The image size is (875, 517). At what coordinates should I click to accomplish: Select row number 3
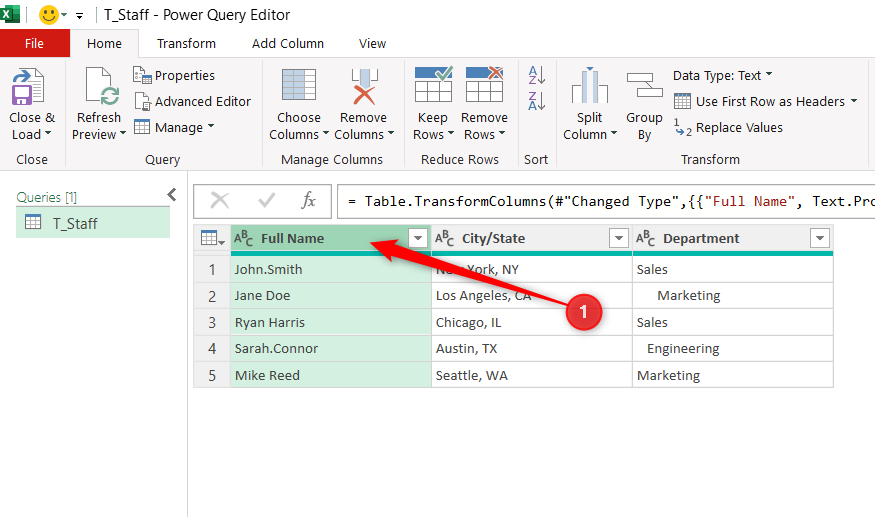click(212, 322)
